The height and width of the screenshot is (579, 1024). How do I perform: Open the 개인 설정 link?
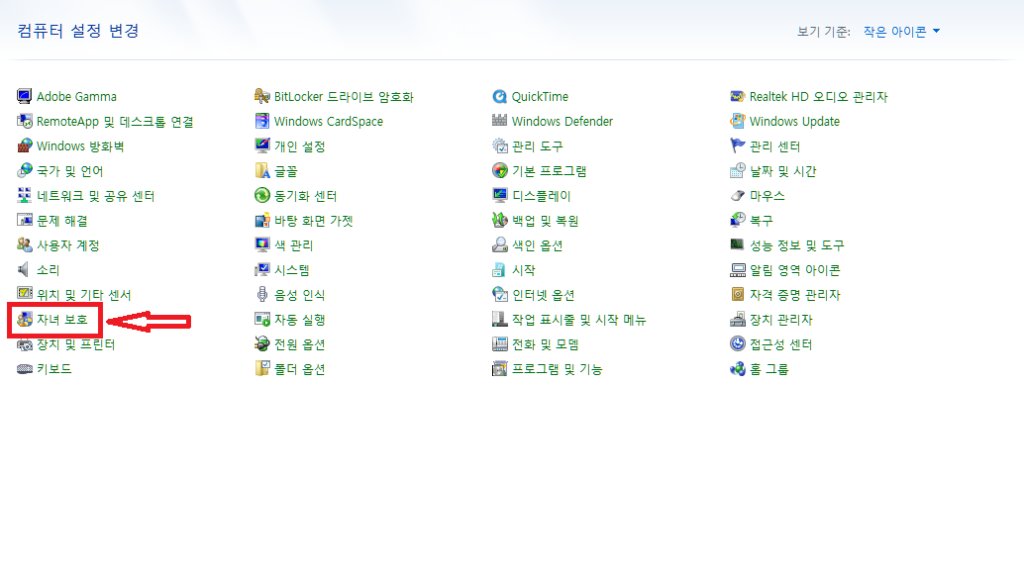click(299, 146)
